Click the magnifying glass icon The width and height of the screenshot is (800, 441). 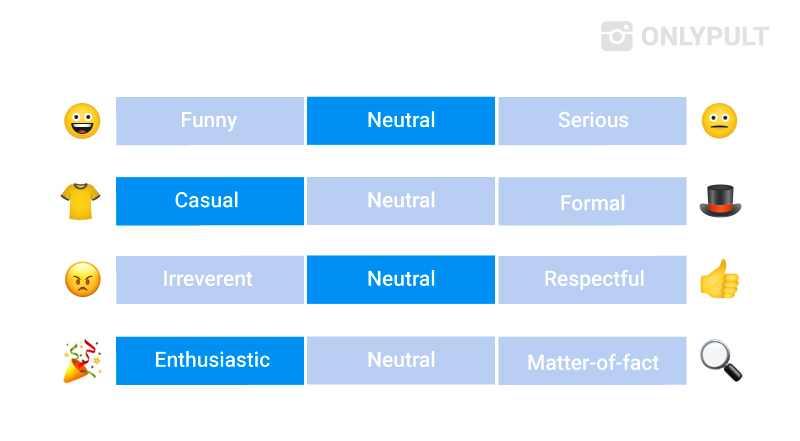721,360
